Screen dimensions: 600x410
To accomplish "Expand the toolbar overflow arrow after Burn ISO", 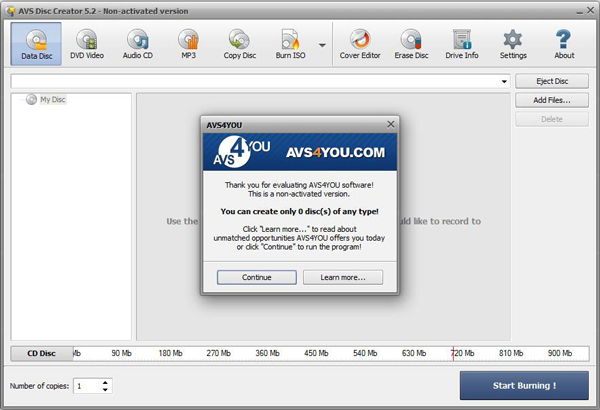I will (x=323, y=45).
